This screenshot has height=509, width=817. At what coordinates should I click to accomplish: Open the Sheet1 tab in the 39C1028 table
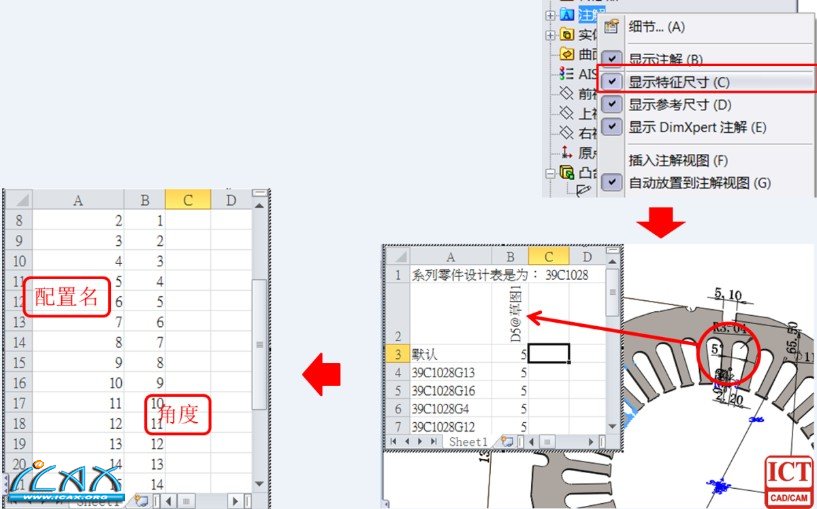[468, 442]
